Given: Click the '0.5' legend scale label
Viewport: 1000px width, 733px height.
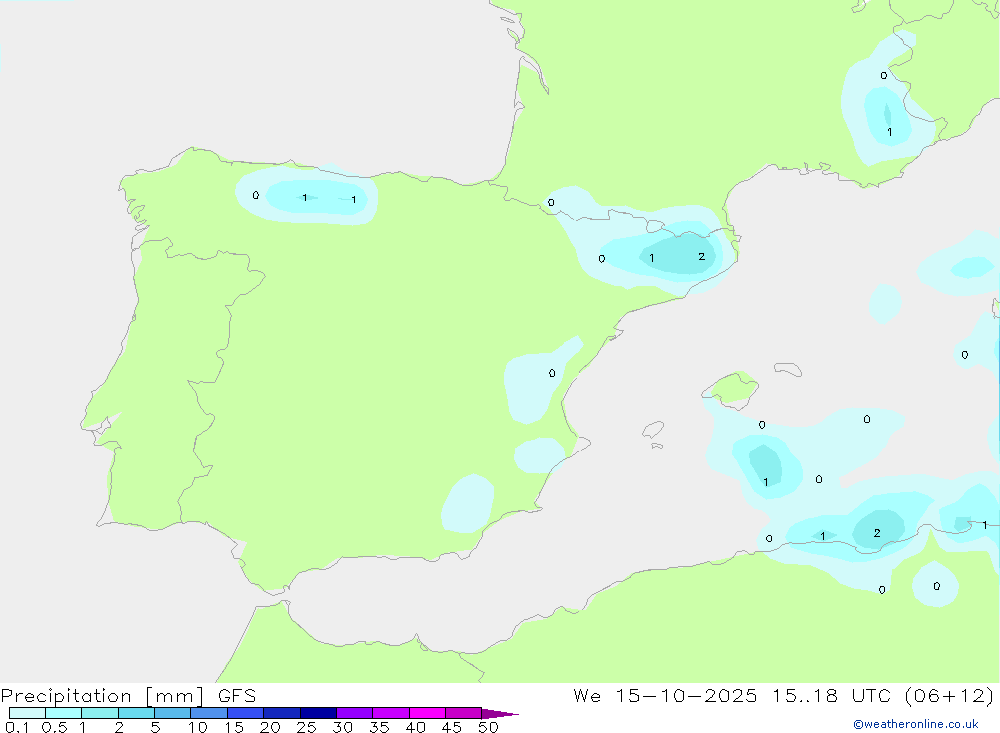Looking at the screenshot, I should (x=54, y=727).
